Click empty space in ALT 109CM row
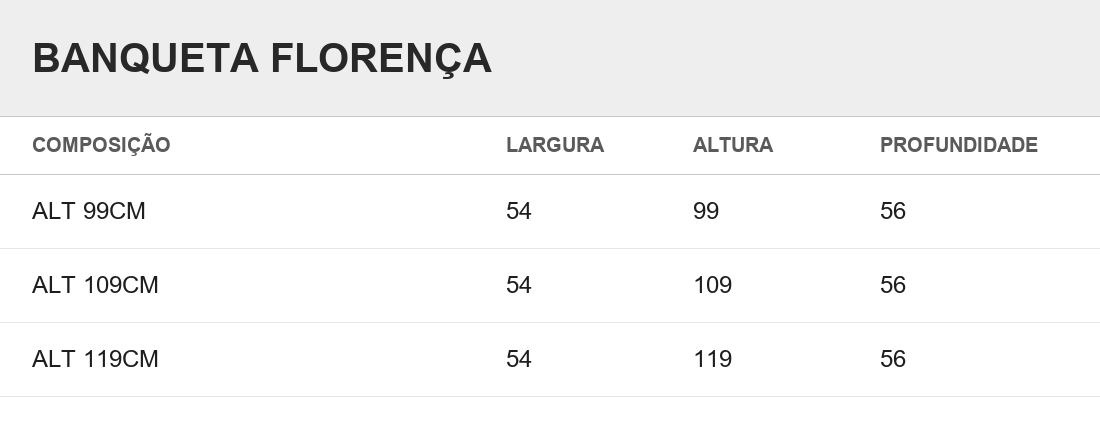The height and width of the screenshot is (428, 1100). pos(330,286)
